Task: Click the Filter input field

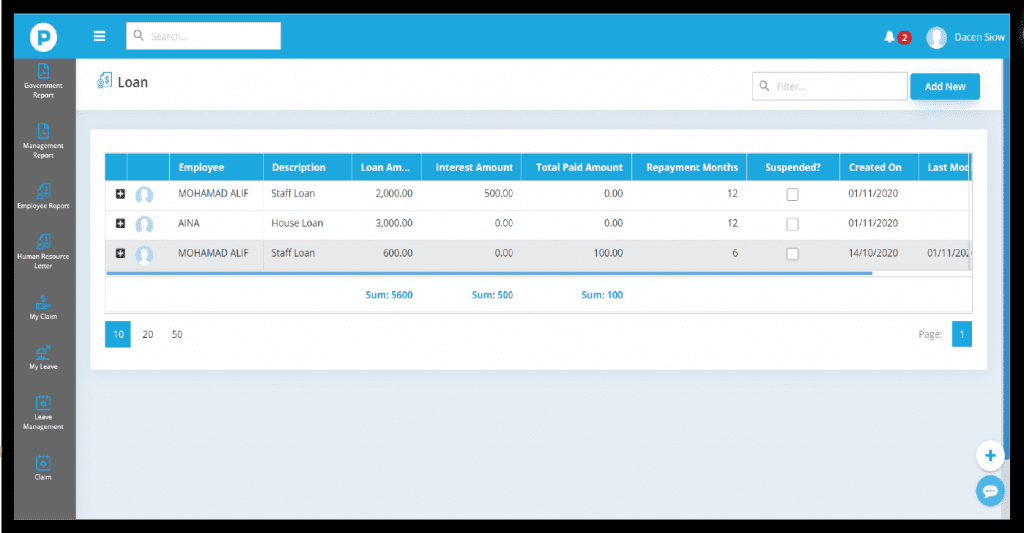Action: tap(836, 87)
